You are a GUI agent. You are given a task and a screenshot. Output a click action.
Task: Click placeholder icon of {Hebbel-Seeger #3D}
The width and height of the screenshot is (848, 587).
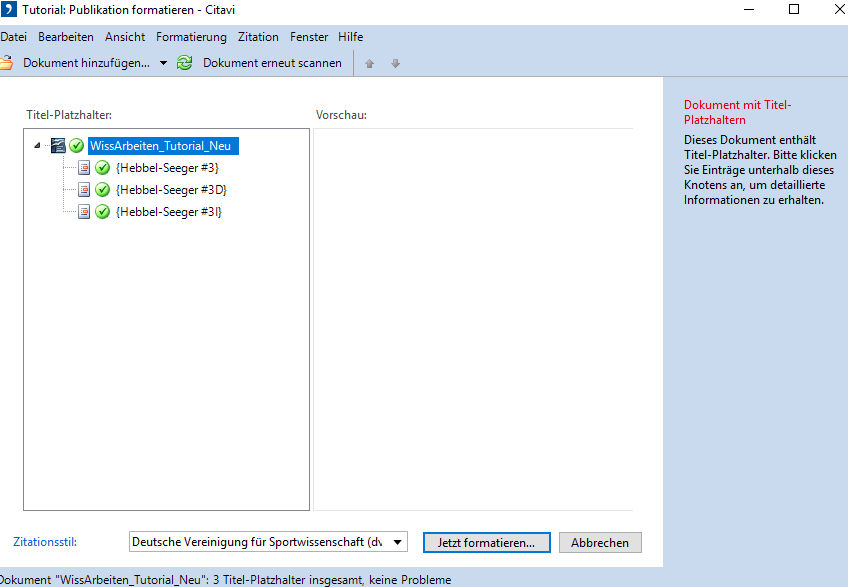tap(84, 190)
